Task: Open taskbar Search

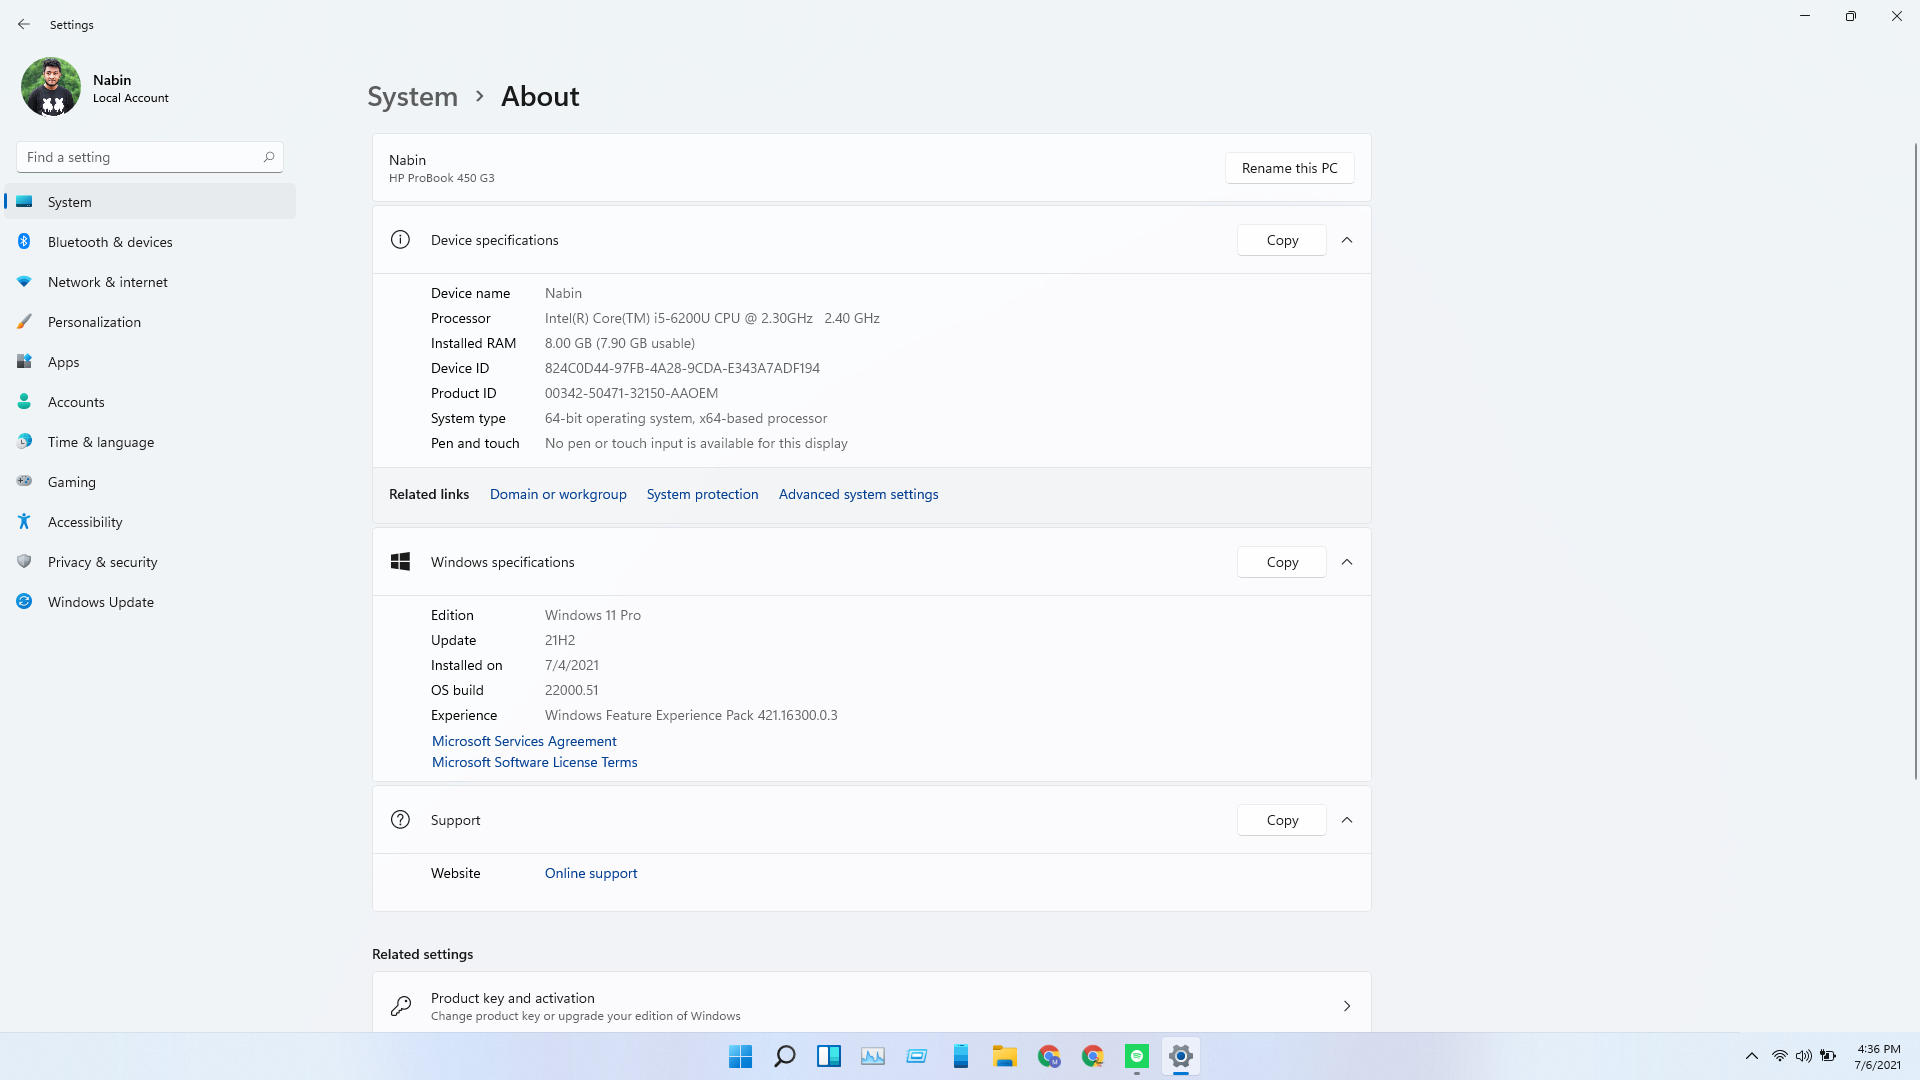Action: (784, 1056)
